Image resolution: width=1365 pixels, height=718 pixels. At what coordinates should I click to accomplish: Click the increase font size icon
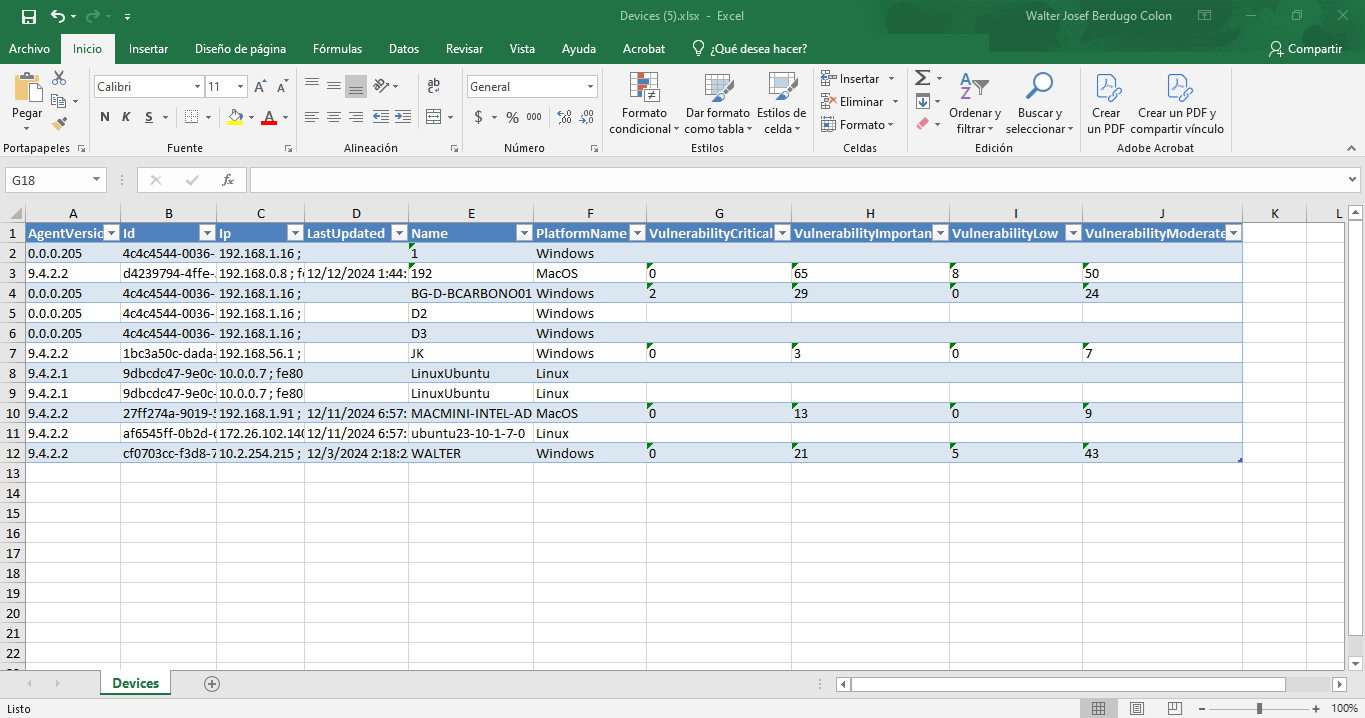[x=260, y=87]
